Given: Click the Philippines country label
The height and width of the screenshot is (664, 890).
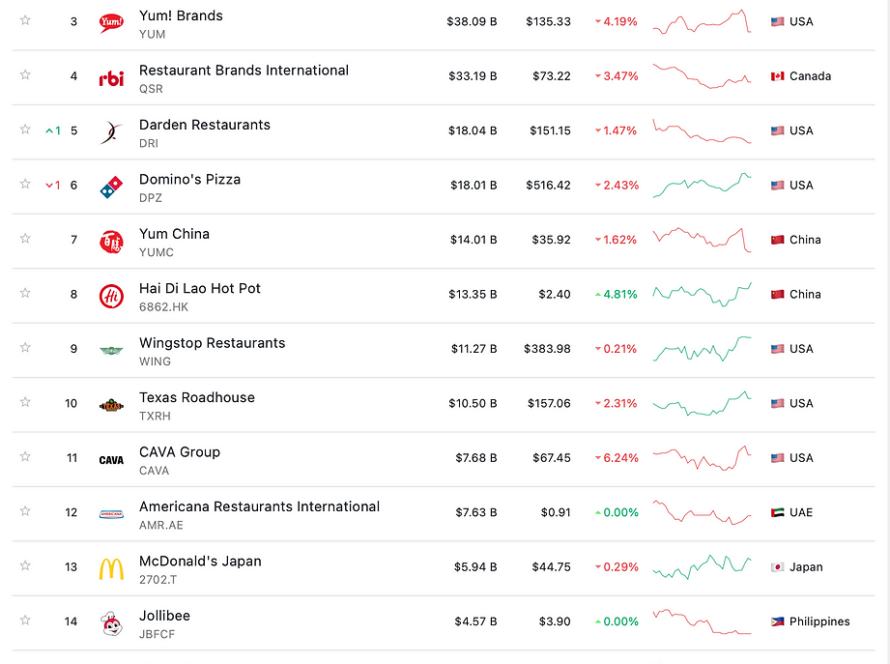Looking at the screenshot, I should pos(820,621).
